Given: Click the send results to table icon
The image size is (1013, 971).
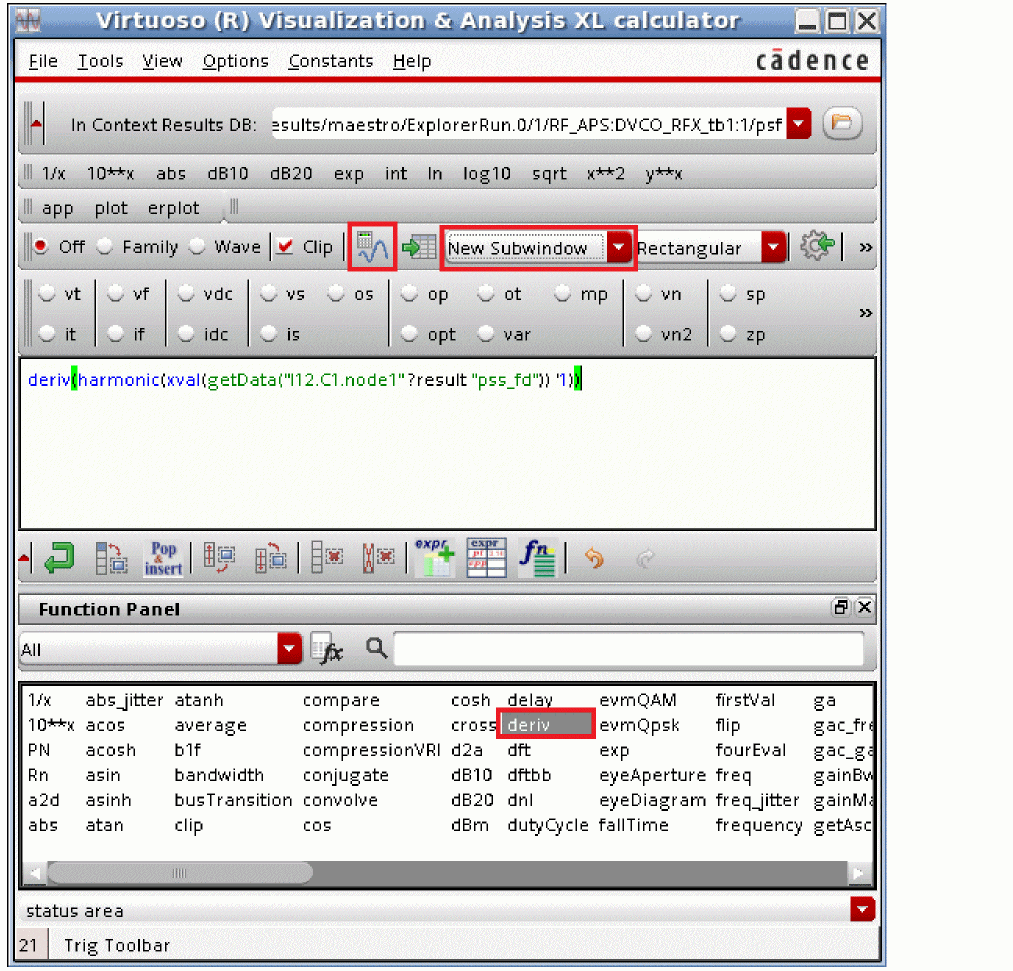Looking at the screenshot, I should pyautogui.click(x=419, y=248).
